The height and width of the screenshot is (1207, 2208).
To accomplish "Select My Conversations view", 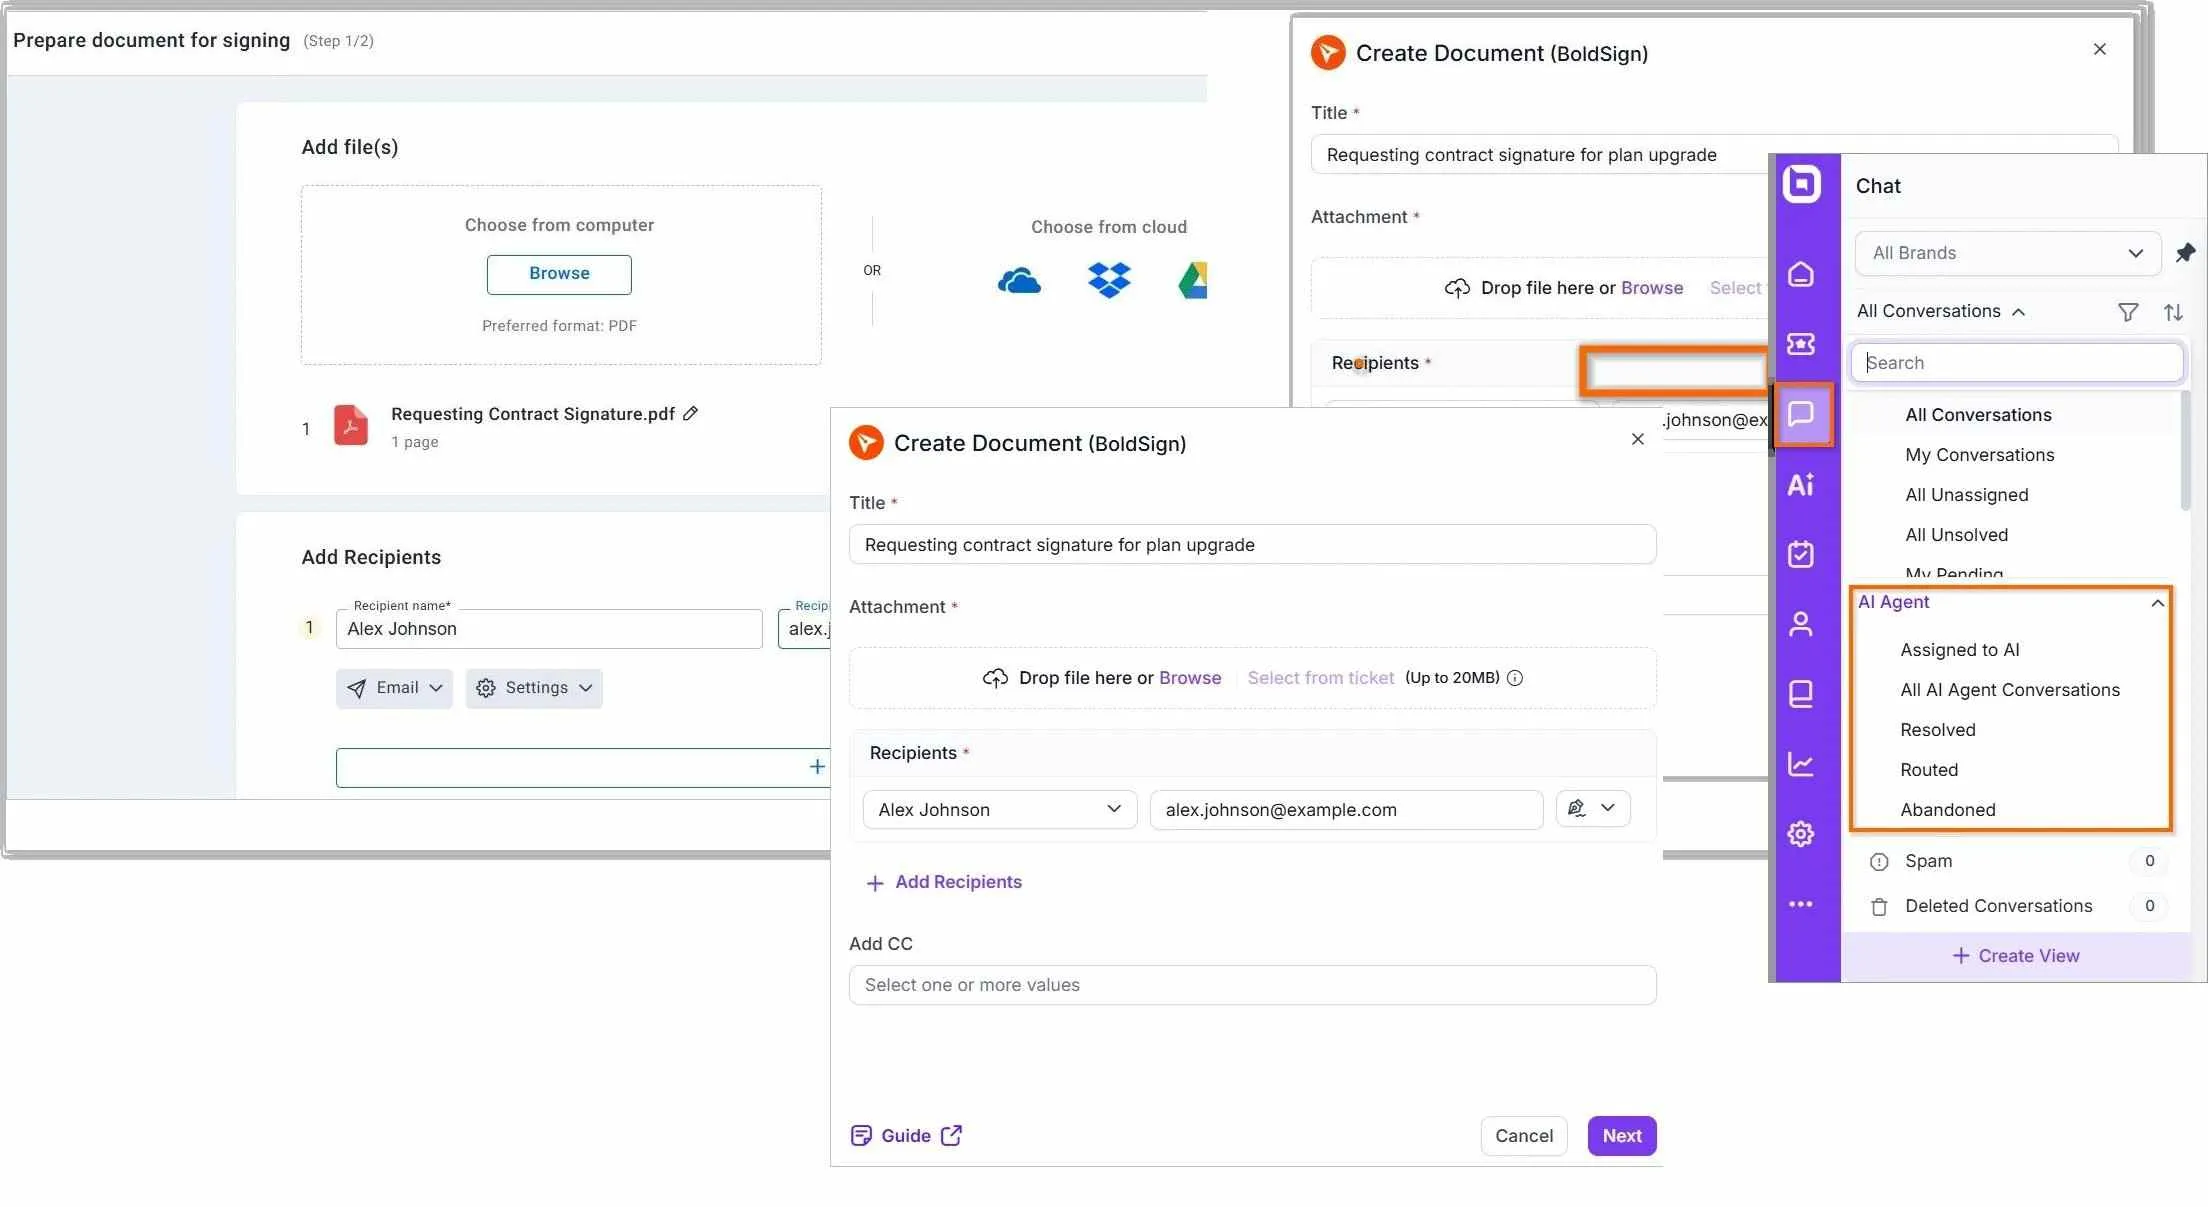I will 1979,455.
